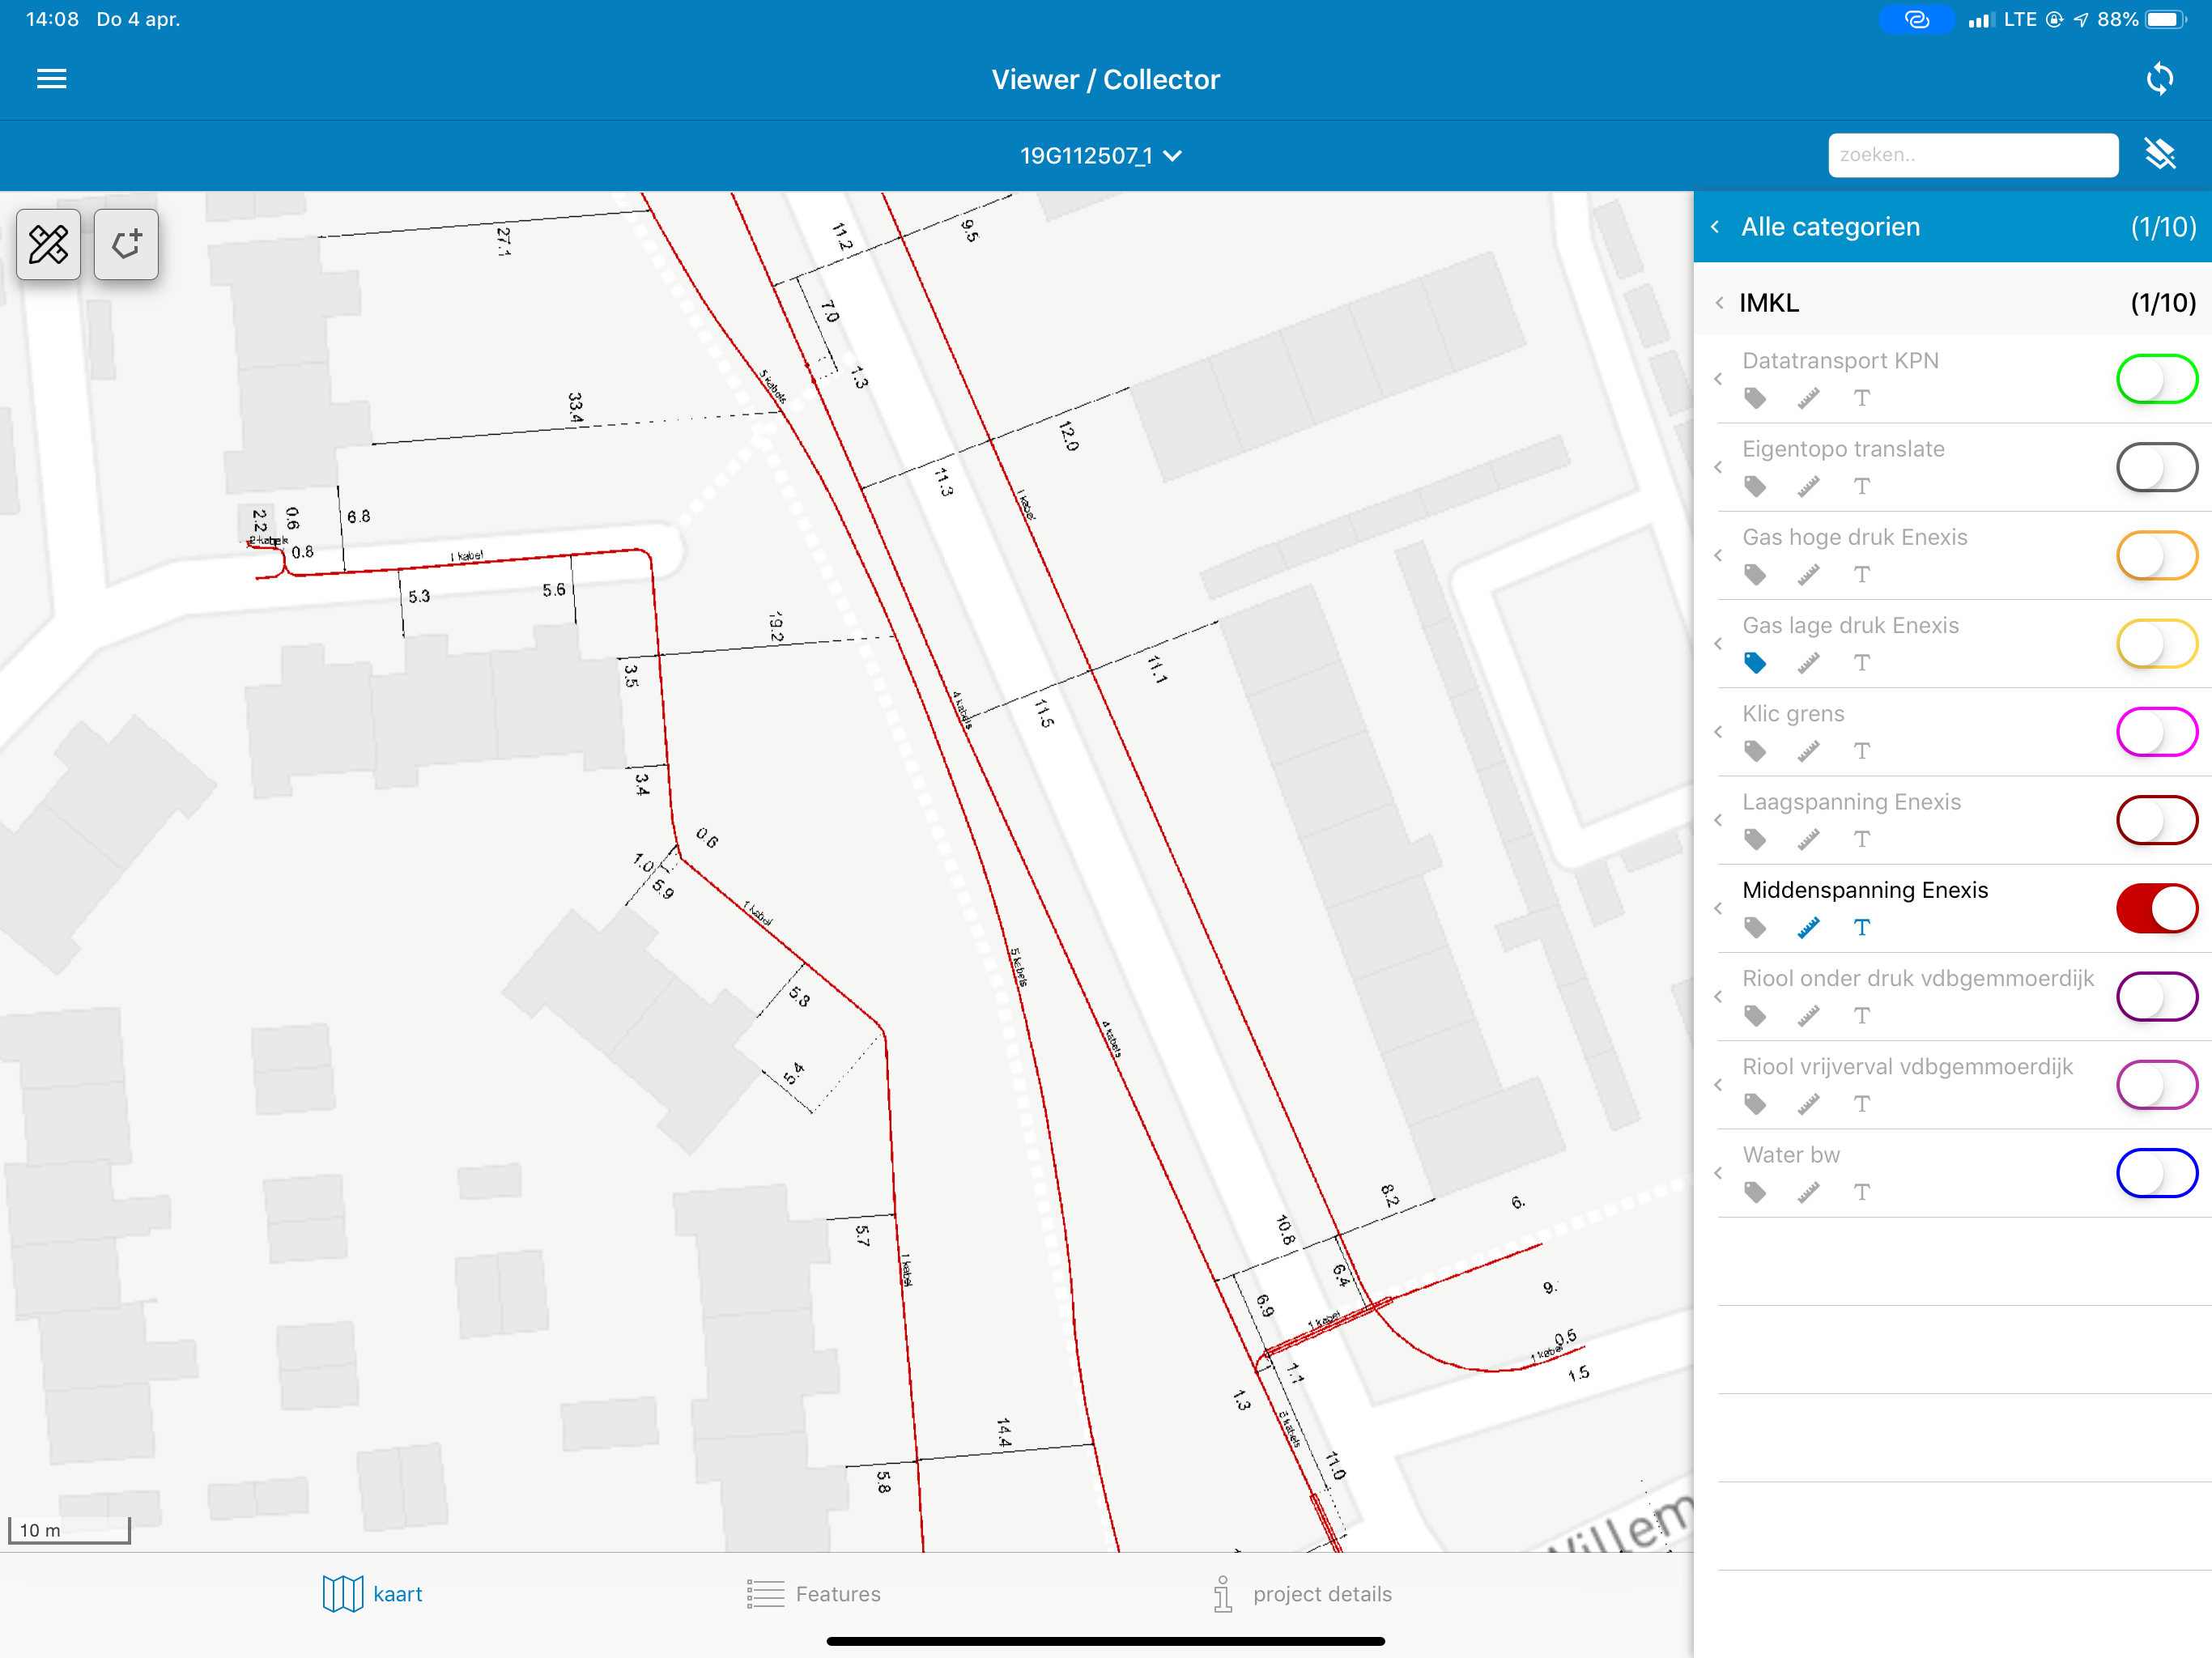This screenshot has width=2212, height=1658.
Task: Disable blue T icon for Middenspanning Enexis
Action: pyautogui.click(x=1861, y=928)
